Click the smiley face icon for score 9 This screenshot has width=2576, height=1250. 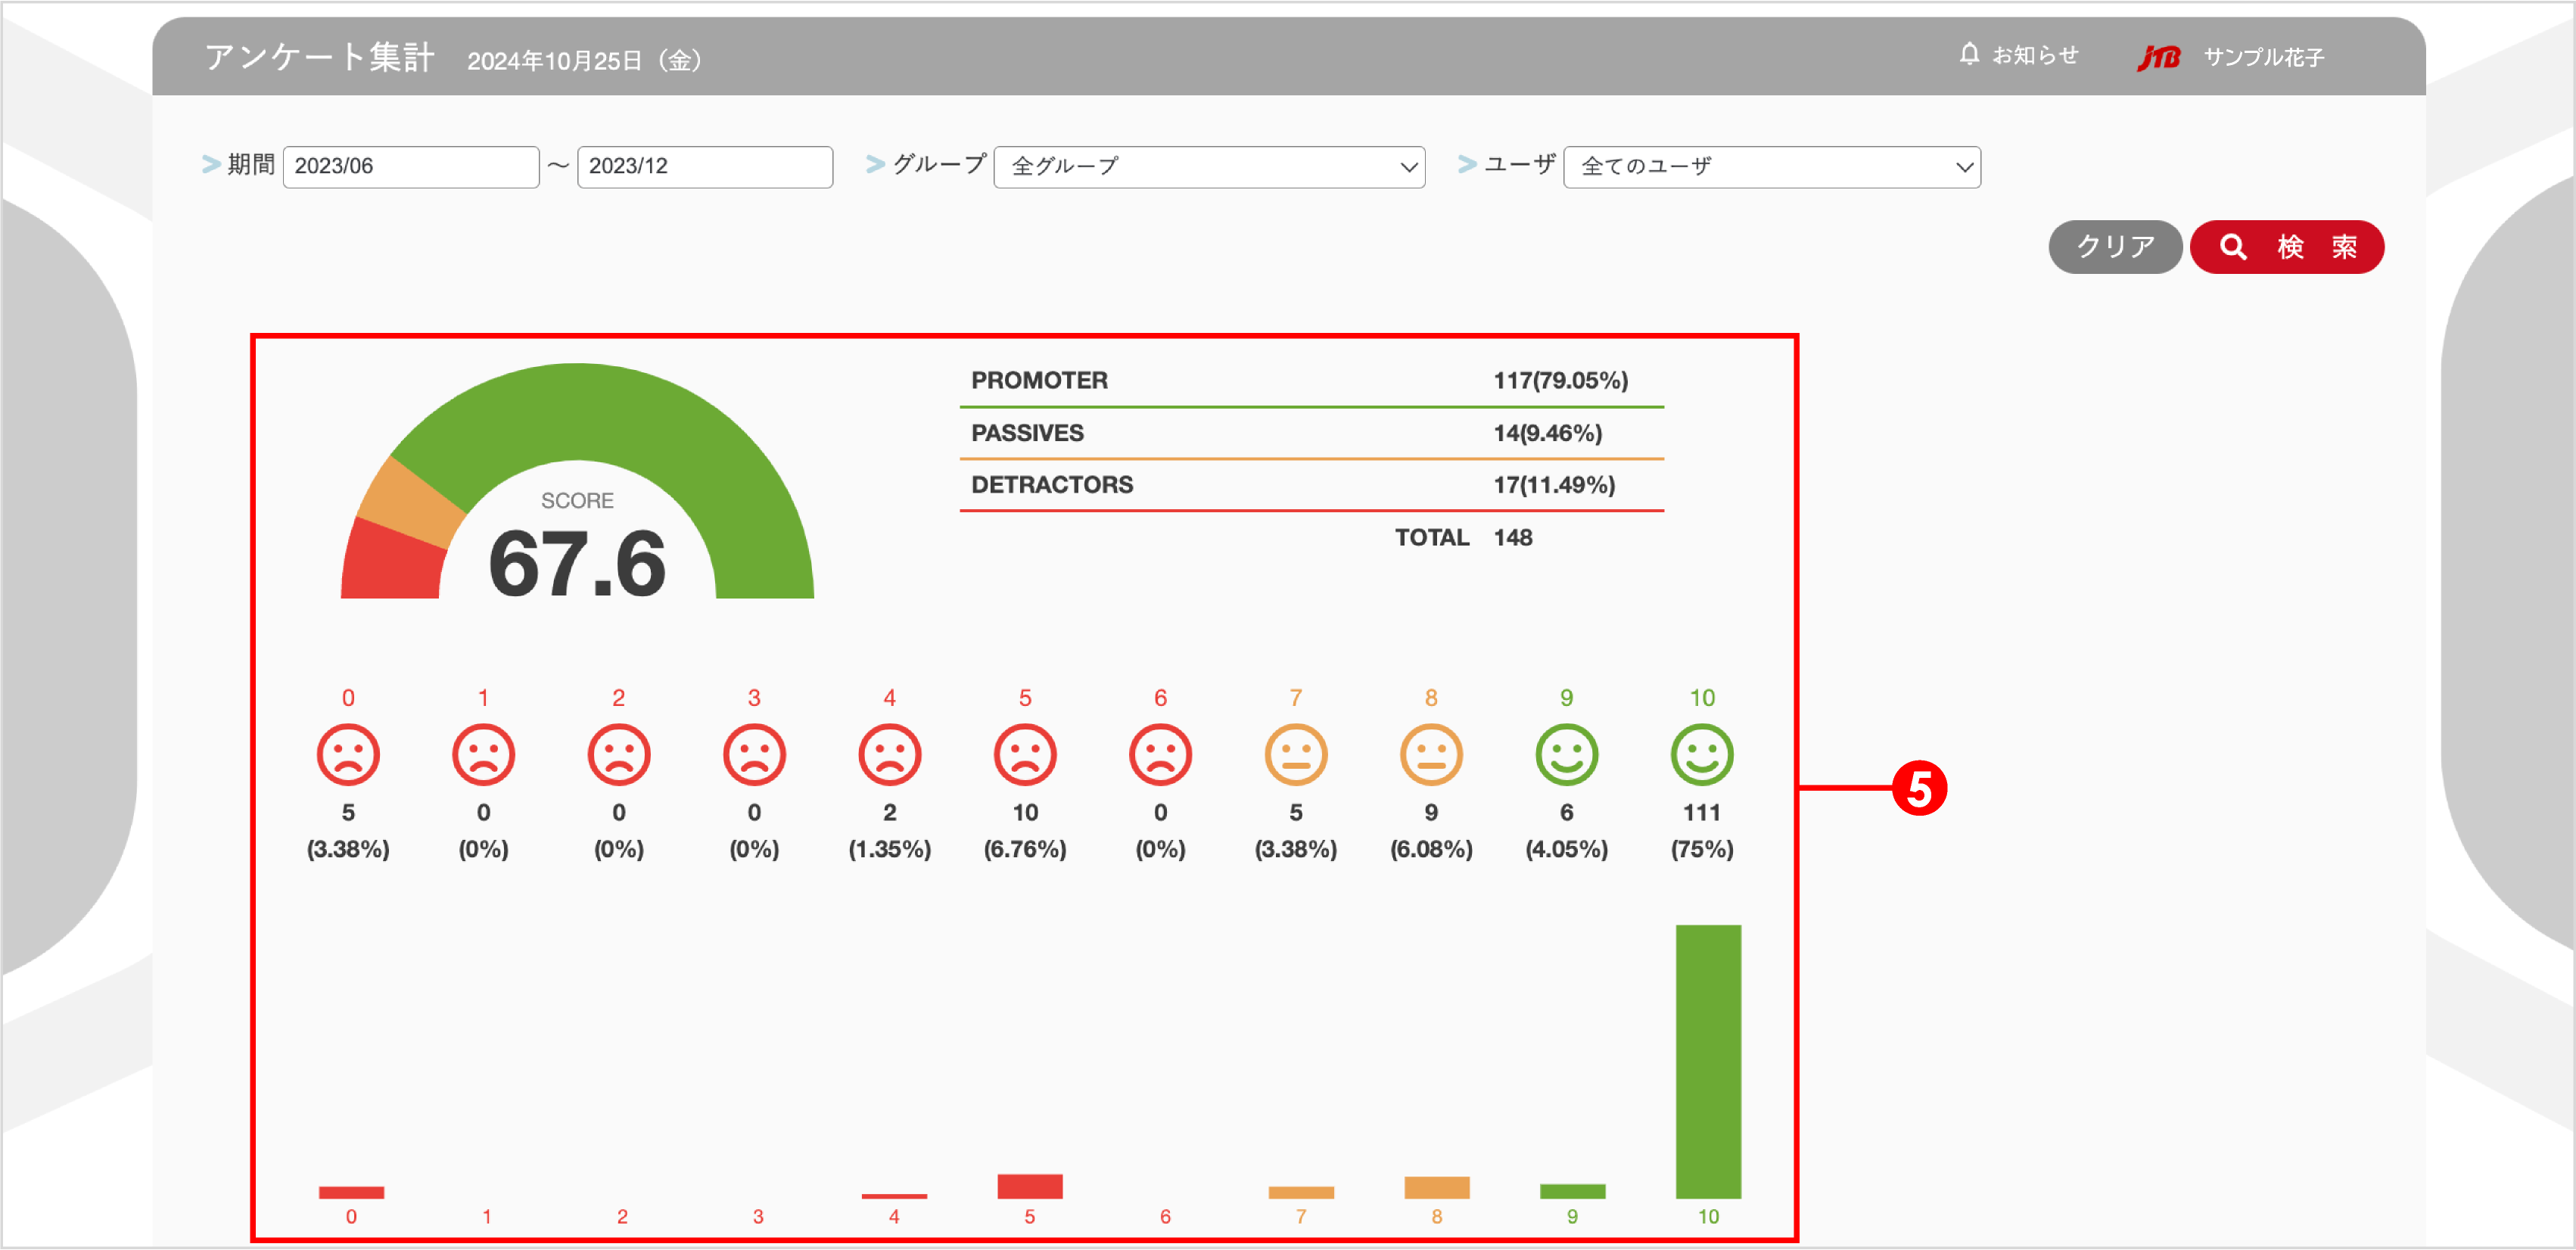(1566, 755)
